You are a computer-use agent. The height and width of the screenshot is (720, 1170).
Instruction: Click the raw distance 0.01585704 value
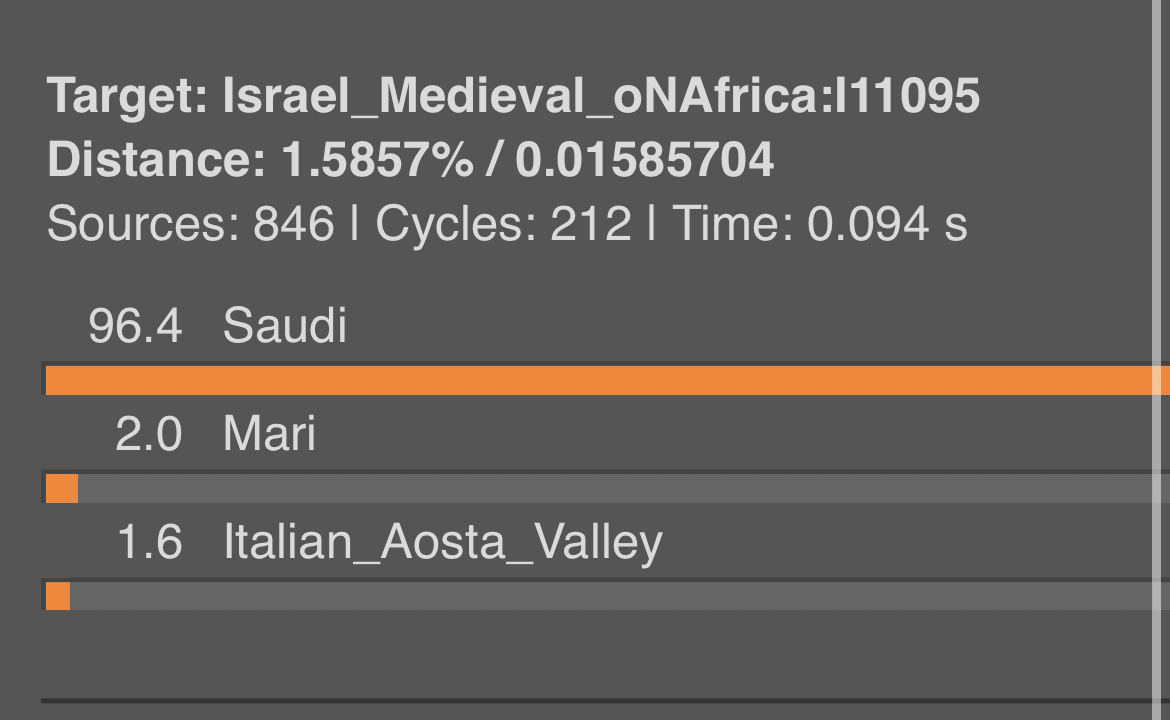(645, 160)
